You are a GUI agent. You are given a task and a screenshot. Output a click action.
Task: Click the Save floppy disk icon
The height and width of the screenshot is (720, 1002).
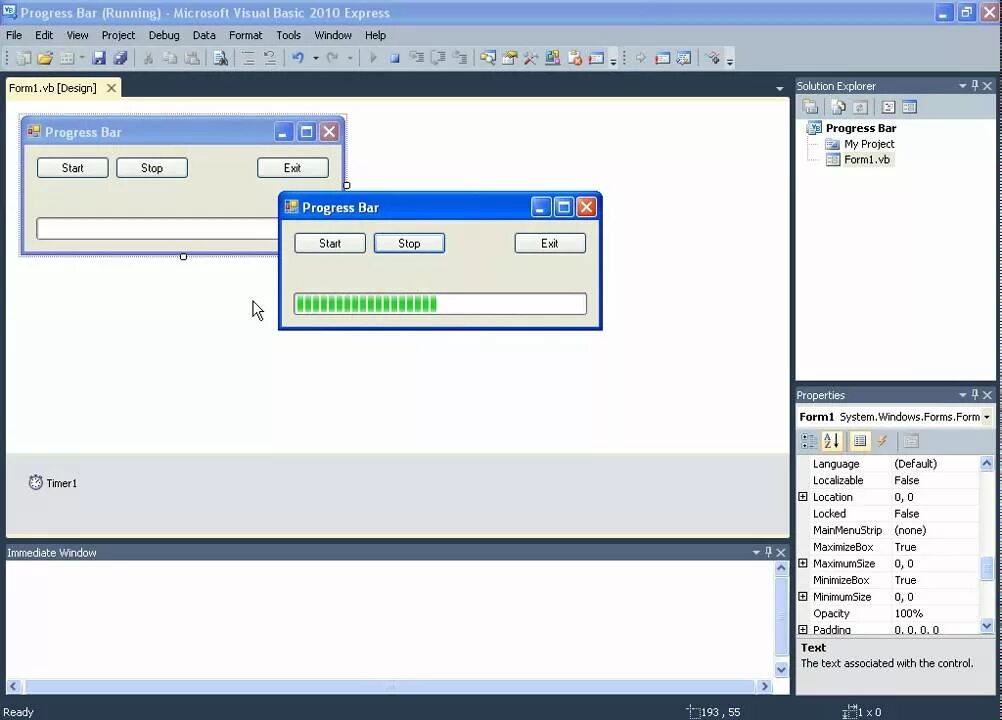click(x=99, y=59)
